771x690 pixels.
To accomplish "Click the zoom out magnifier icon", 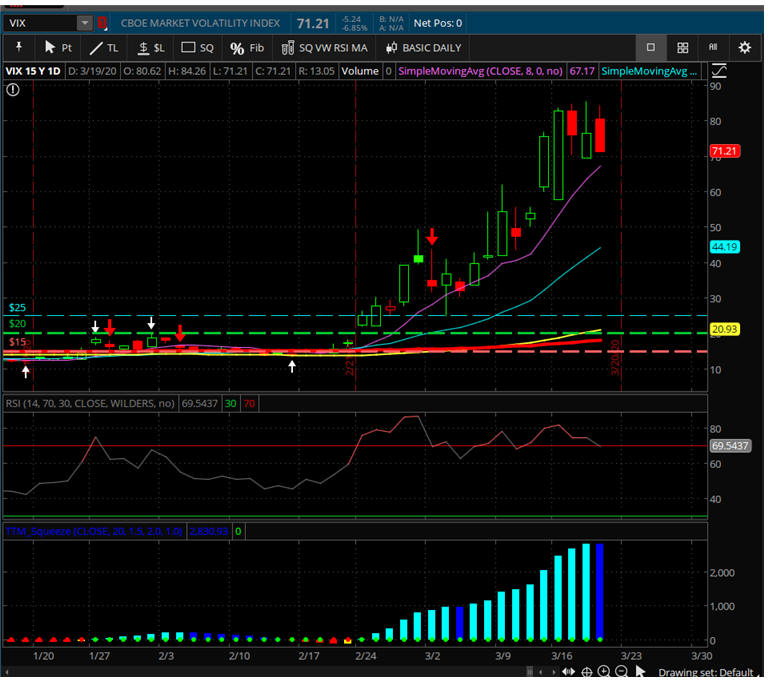I will 622,672.
